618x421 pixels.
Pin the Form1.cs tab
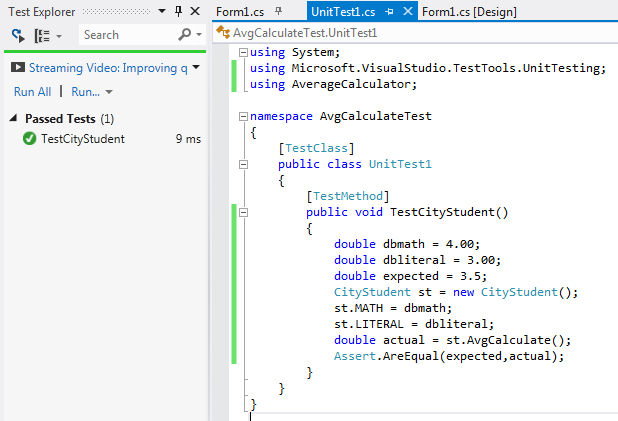[279, 11]
